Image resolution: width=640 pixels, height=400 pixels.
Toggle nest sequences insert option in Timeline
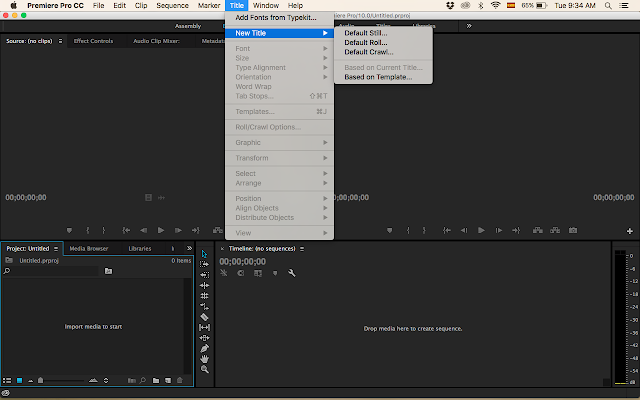click(x=224, y=273)
